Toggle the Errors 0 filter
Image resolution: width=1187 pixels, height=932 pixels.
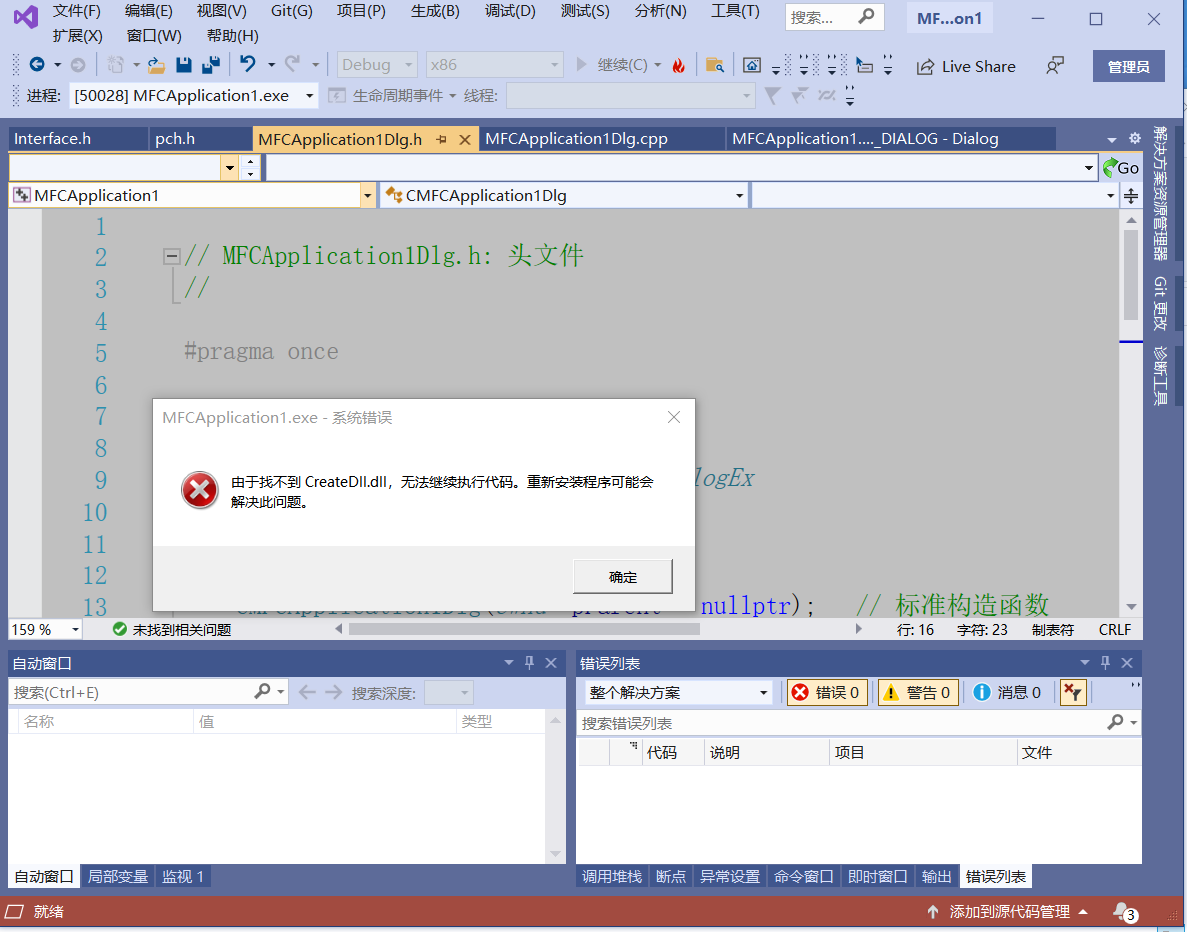pyautogui.click(x=827, y=692)
